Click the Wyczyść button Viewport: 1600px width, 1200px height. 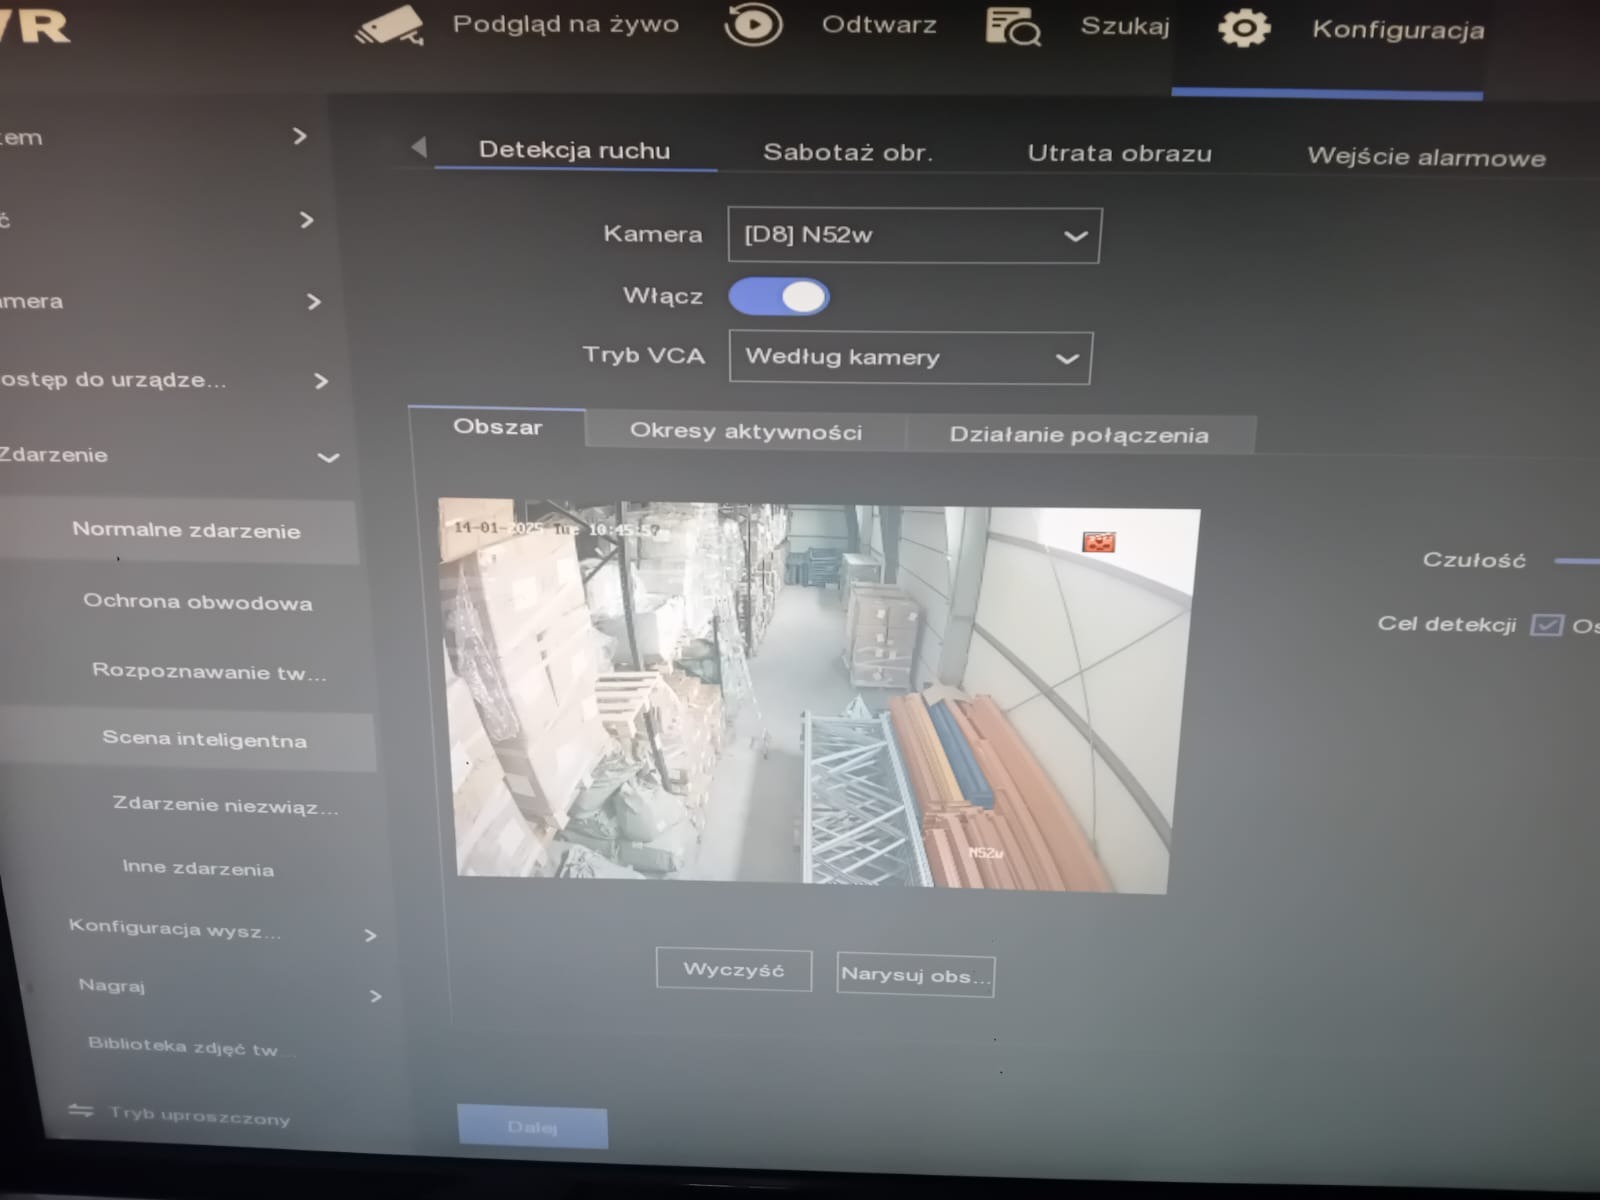(733, 968)
